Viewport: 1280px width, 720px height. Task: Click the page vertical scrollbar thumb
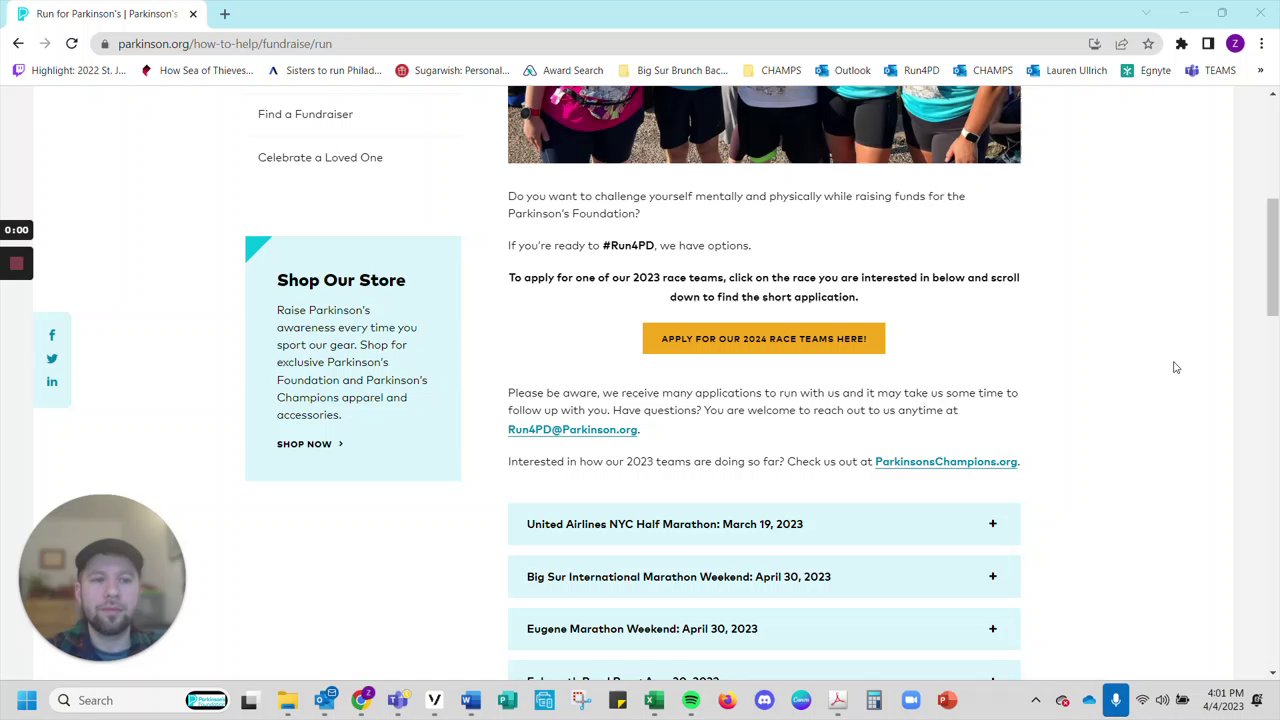(1272, 258)
